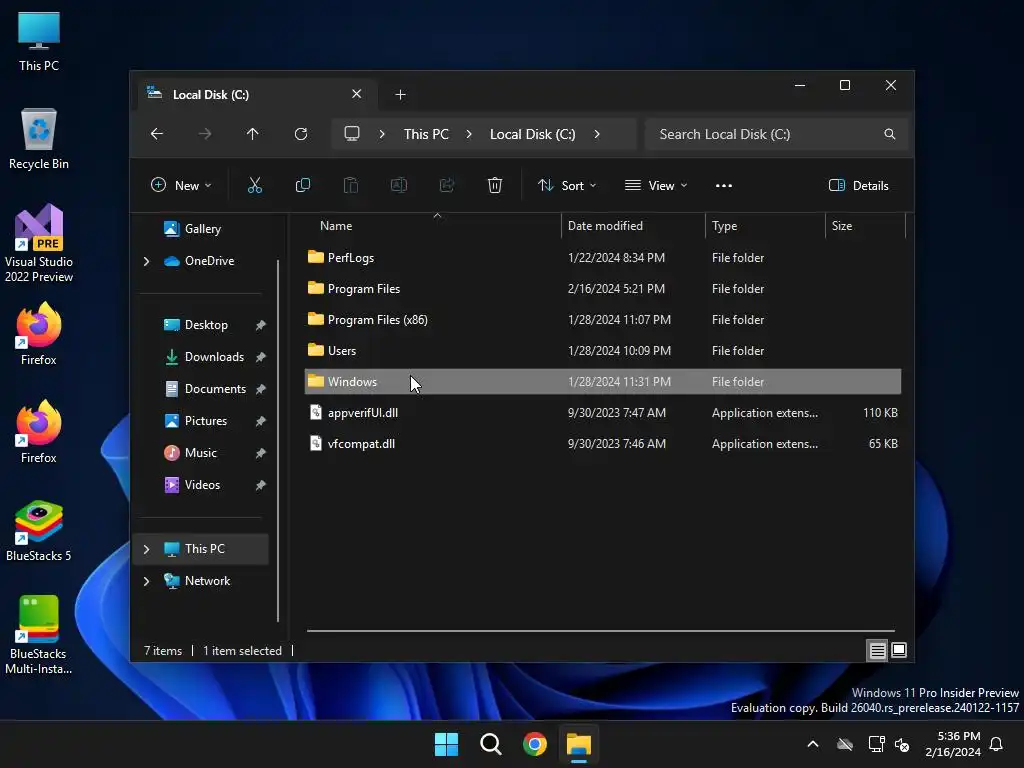
Task: Select the appverifUI.dll file
Action: coord(603,413)
